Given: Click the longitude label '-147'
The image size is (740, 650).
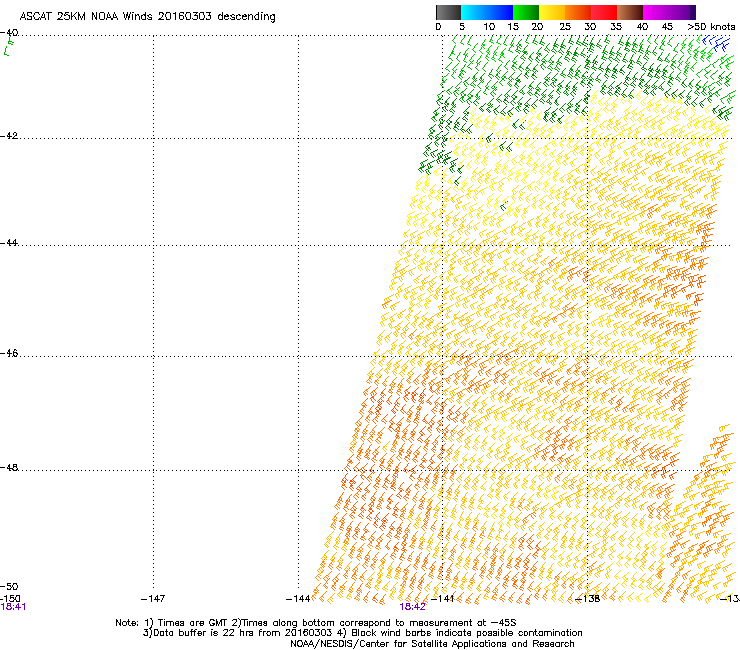Looking at the screenshot, I should click(153, 599).
